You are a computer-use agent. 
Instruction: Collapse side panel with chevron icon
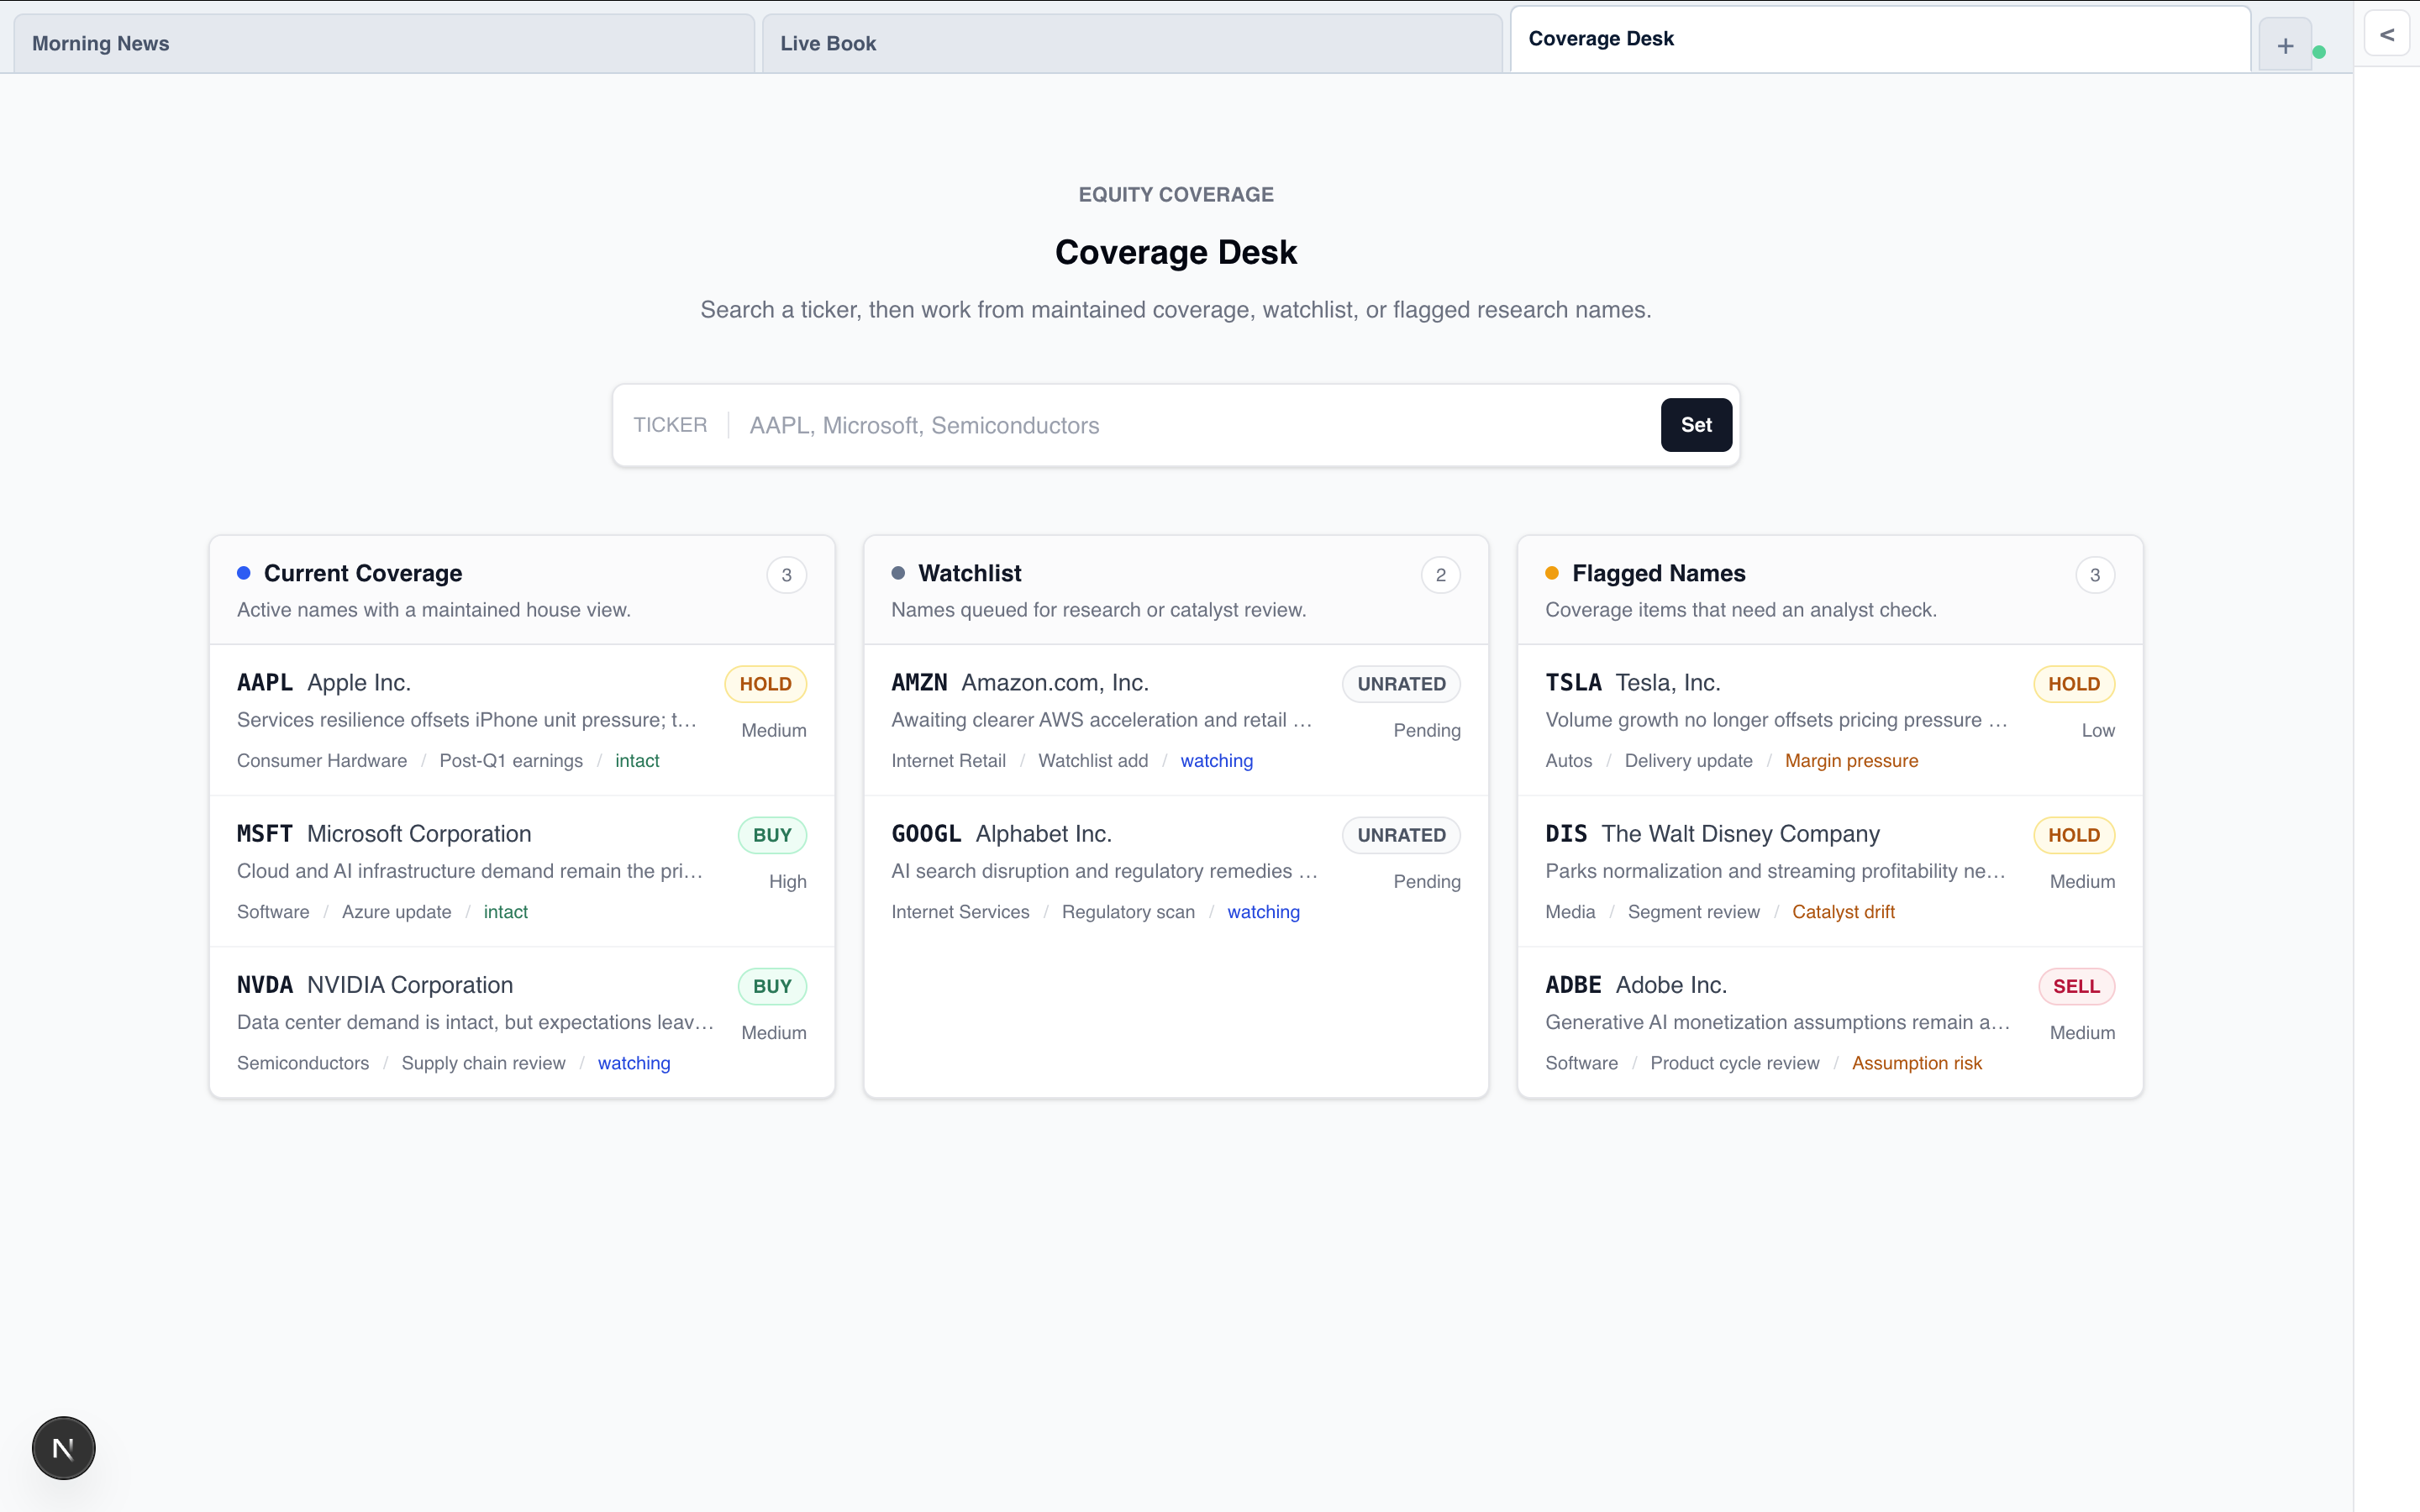pos(2387,35)
